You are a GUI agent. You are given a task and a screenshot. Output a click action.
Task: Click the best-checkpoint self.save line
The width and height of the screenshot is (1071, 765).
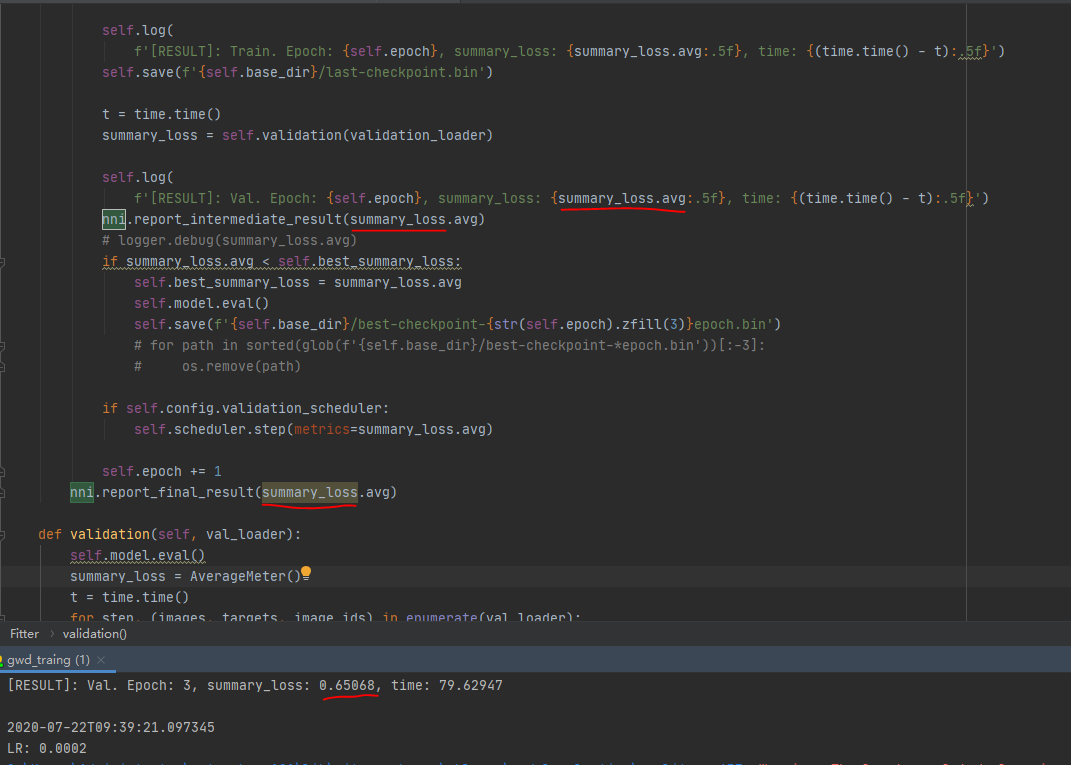tap(457, 324)
